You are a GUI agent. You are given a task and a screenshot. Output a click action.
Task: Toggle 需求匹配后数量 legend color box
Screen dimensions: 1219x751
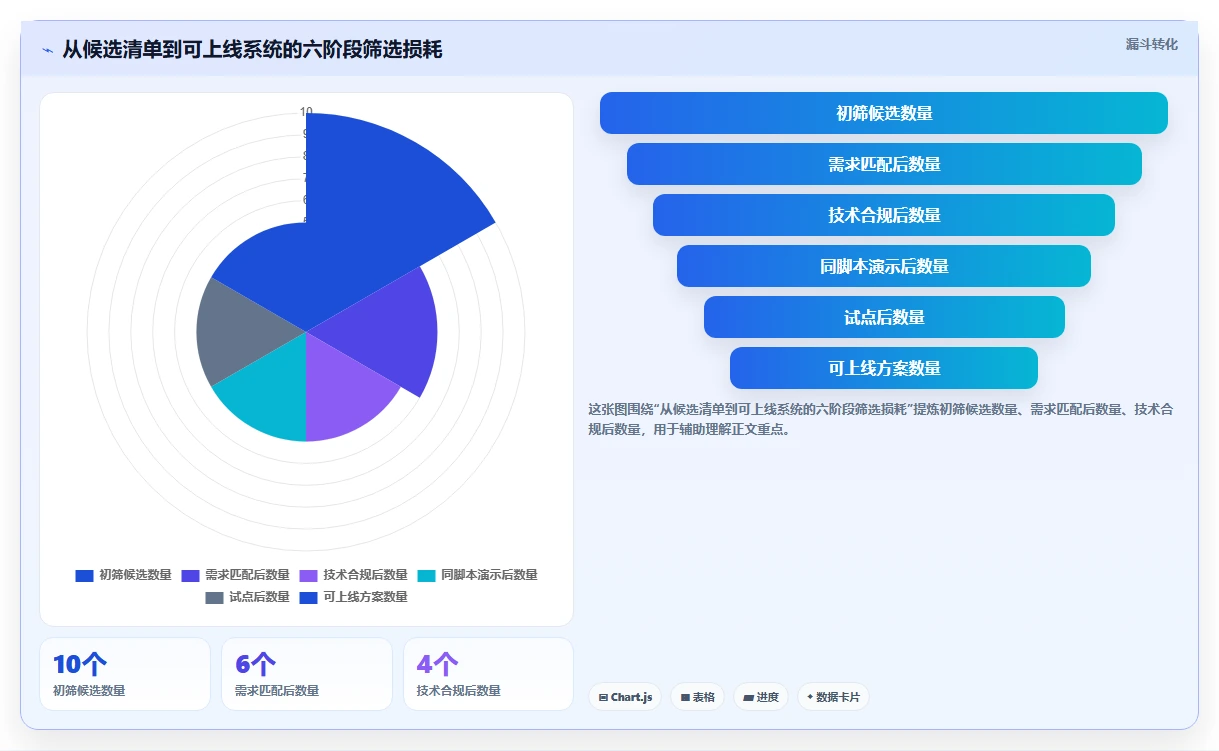191,575
